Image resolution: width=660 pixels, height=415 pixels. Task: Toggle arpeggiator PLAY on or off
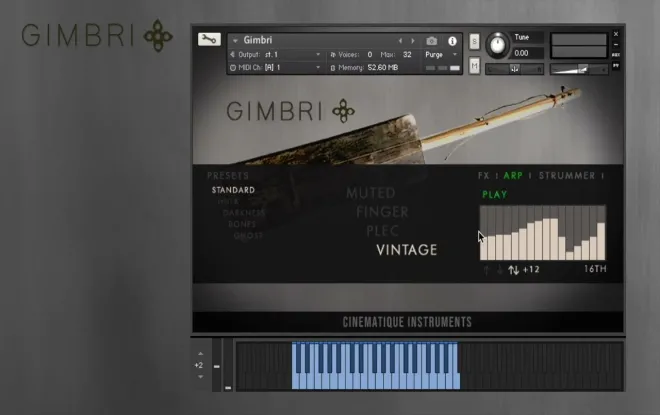495,194
